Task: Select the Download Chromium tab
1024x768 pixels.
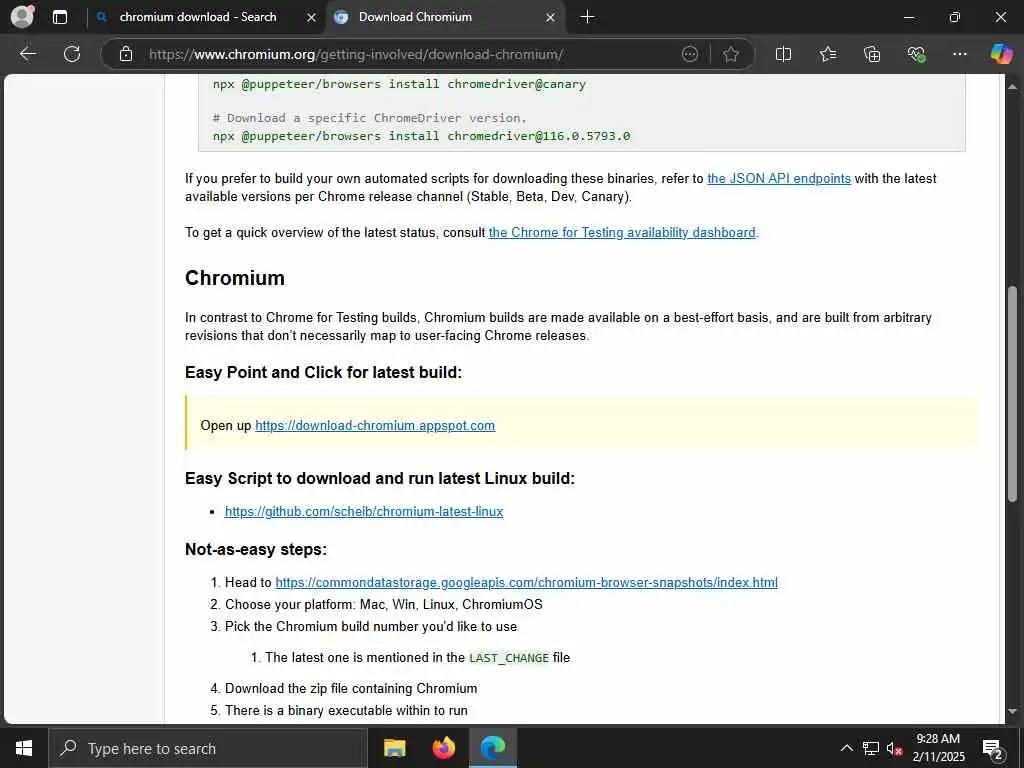Action: point(415,17)
